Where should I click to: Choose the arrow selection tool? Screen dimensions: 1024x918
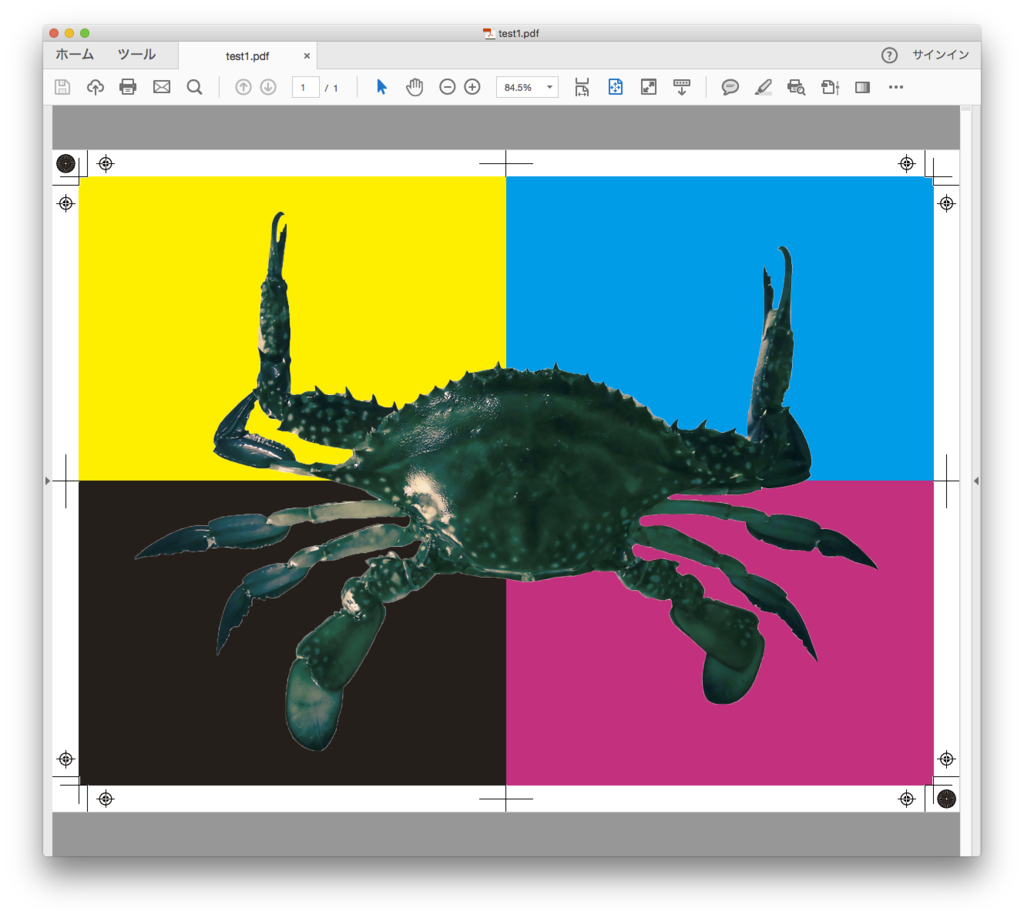click(x=382, y=87)
